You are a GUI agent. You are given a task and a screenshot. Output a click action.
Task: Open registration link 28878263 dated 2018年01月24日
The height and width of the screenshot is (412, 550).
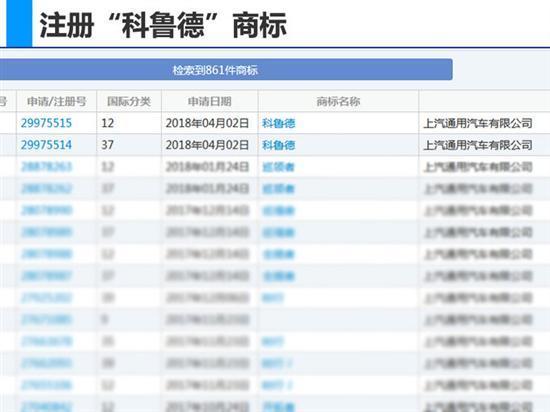click(46, 167)
